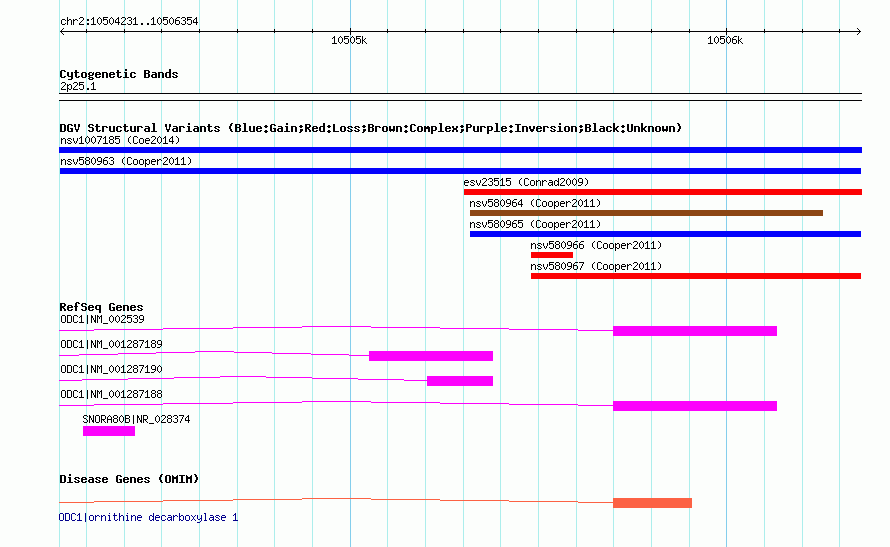Click the blue nsv1007185 gain variant bar

460,150
